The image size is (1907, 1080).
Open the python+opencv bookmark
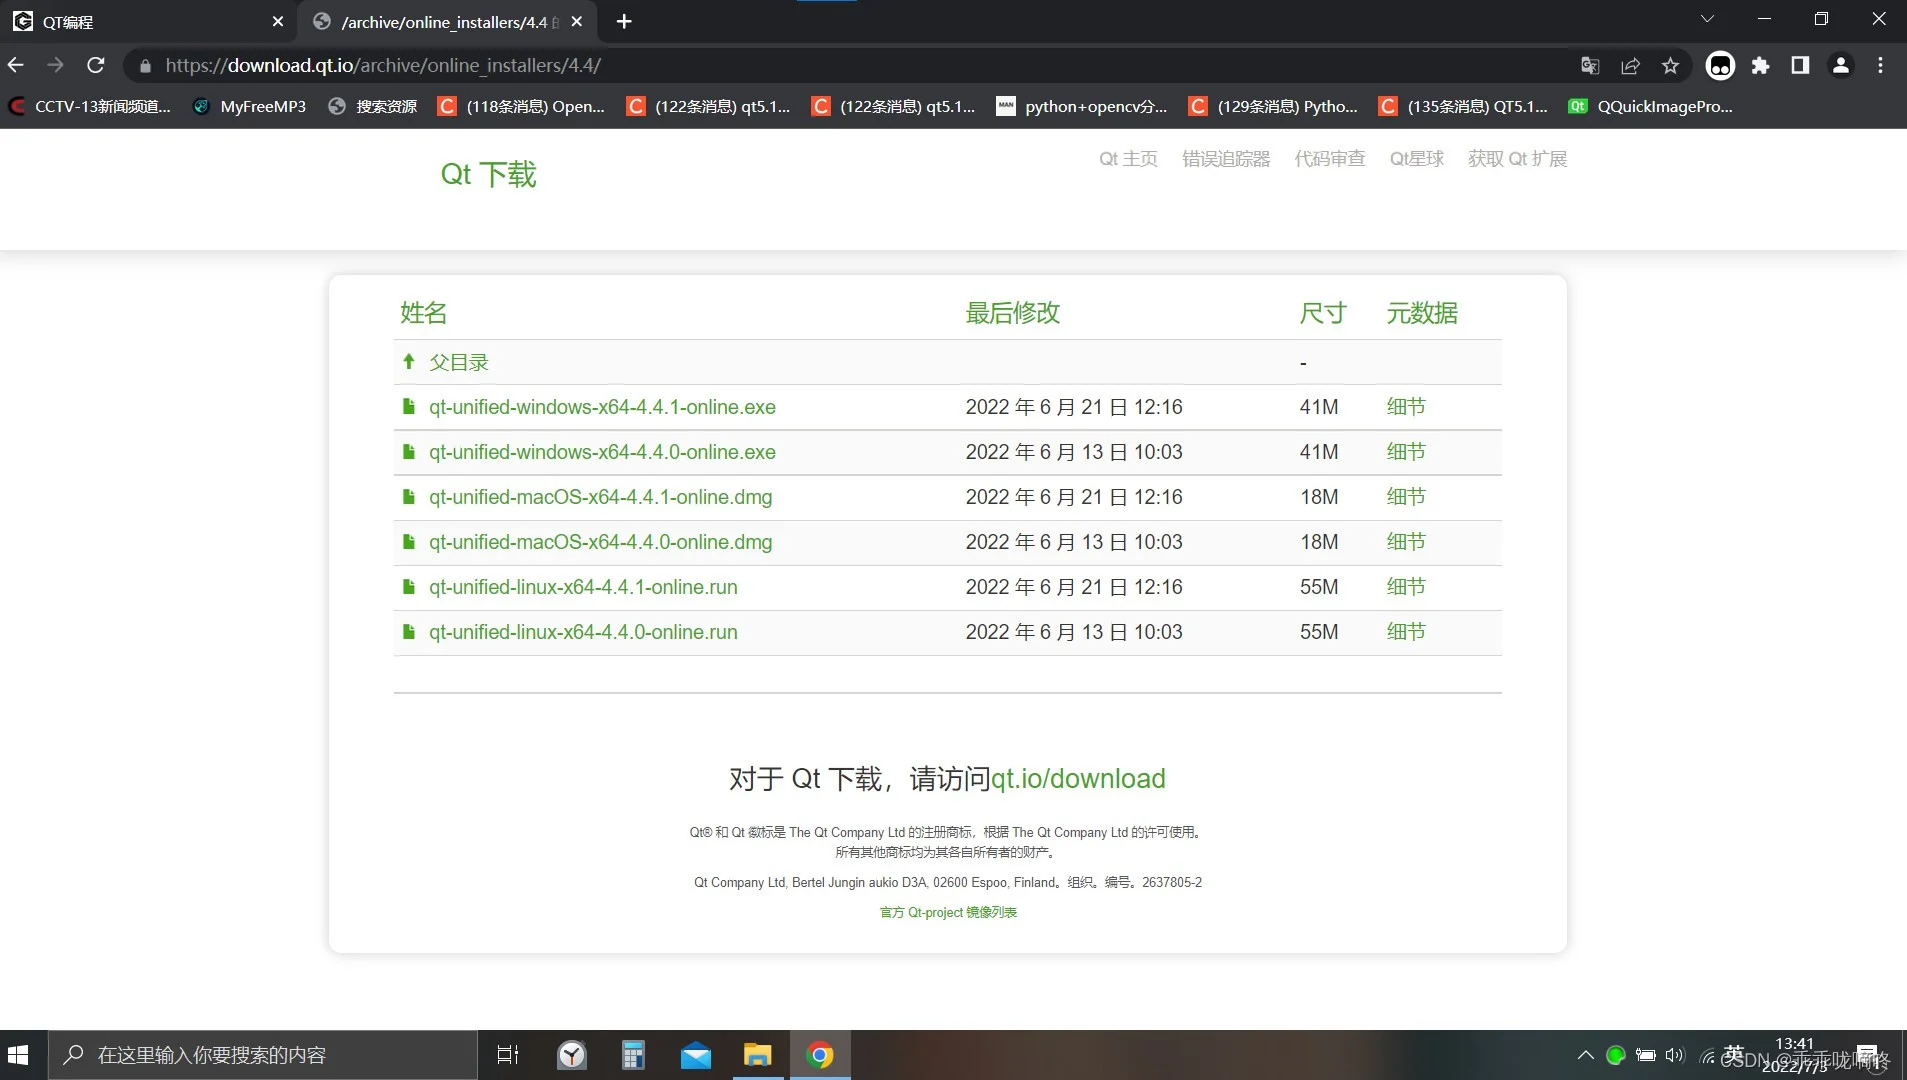[x=1082, y=106]
